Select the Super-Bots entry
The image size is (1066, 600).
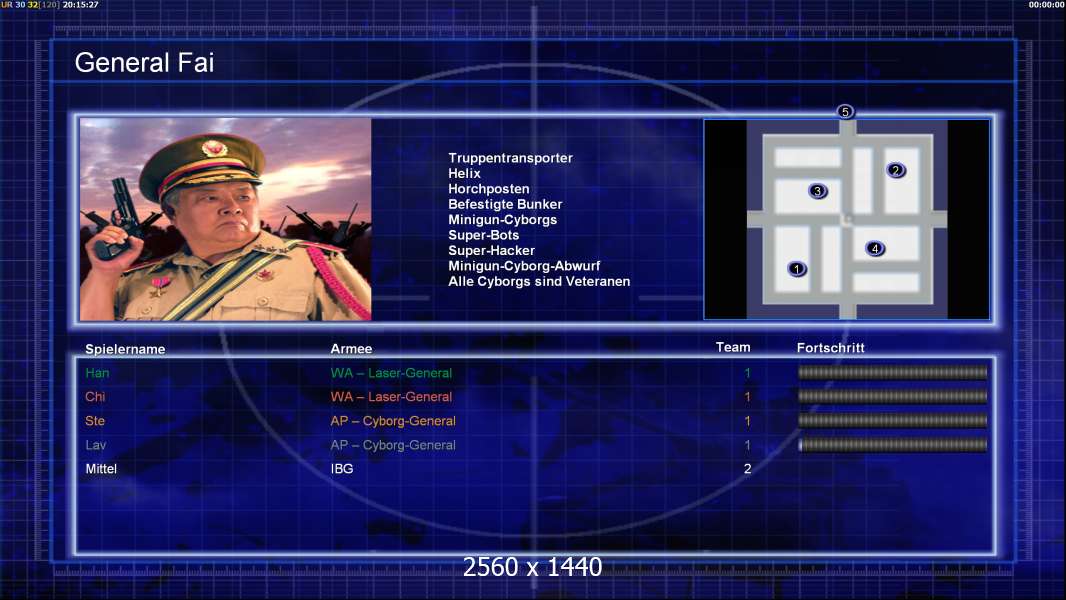pos(483,235)
